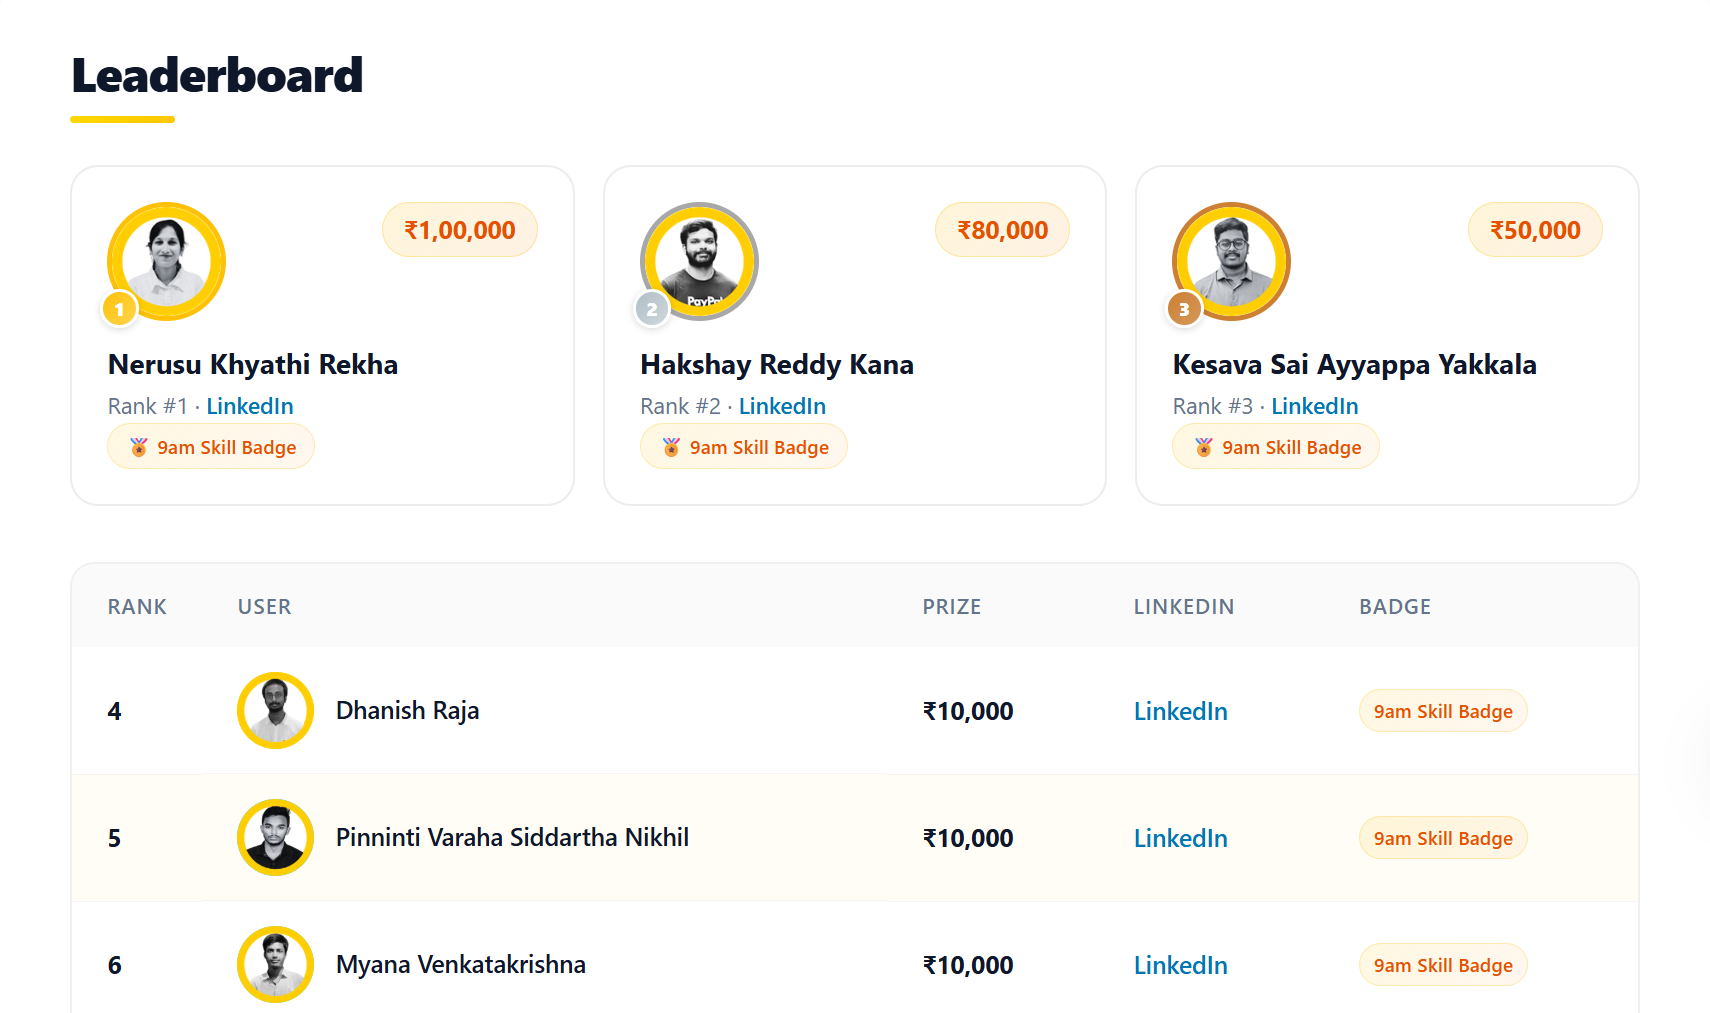Click the name Kesava Sai Ayyappa Yakkala

(x=1355, y=364)
